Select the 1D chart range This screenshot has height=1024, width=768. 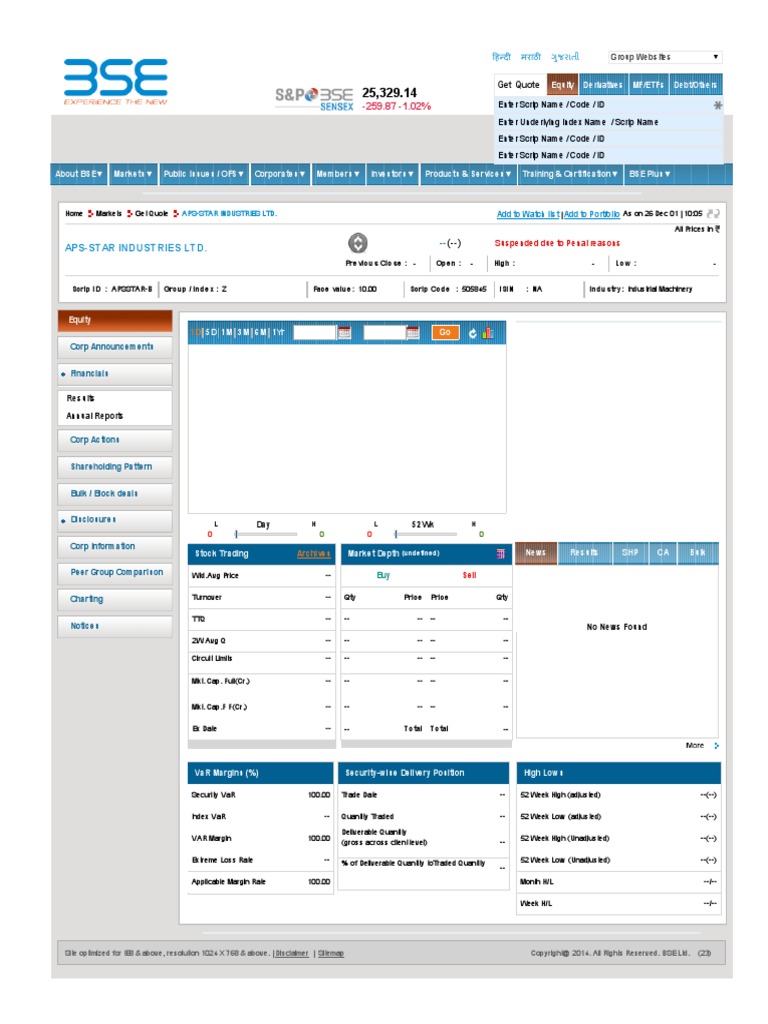coord(196,333)
